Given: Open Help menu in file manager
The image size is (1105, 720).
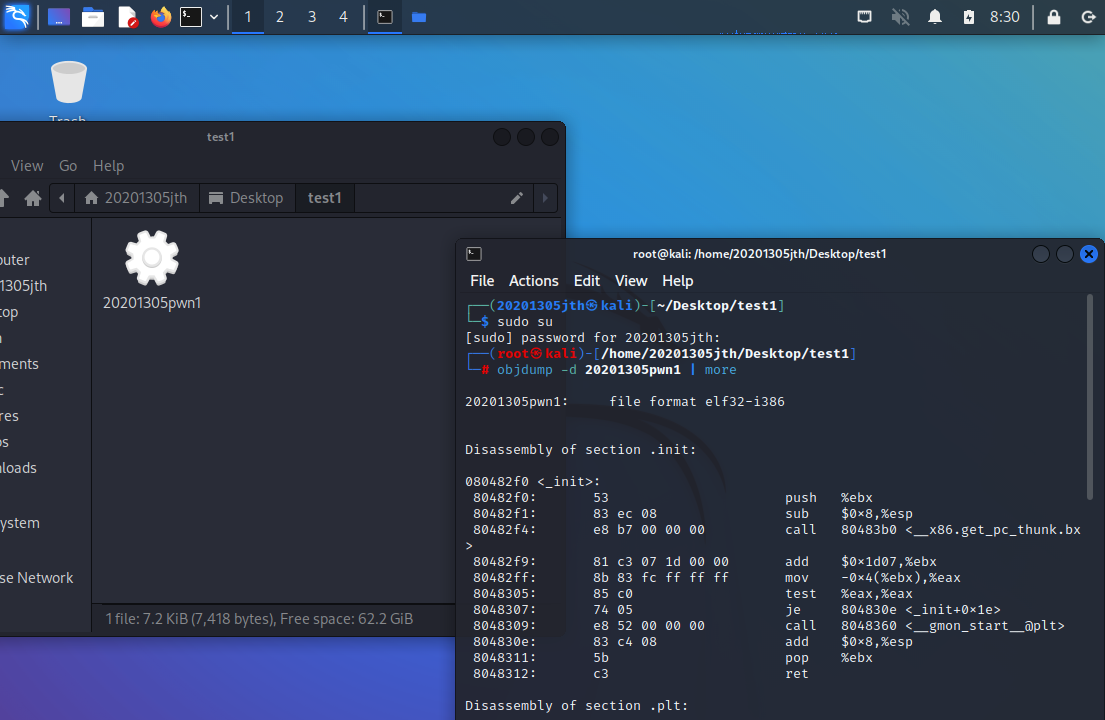Looking at the screenshot, I should tap(108, 166).
